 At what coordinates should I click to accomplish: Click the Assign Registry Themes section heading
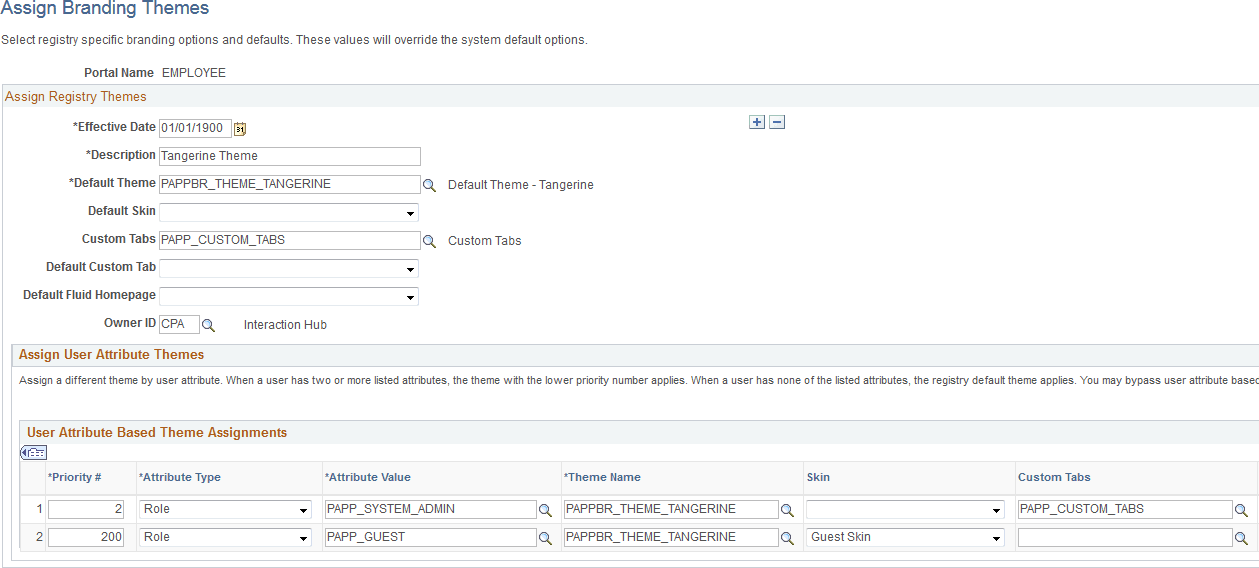[76, 97]
